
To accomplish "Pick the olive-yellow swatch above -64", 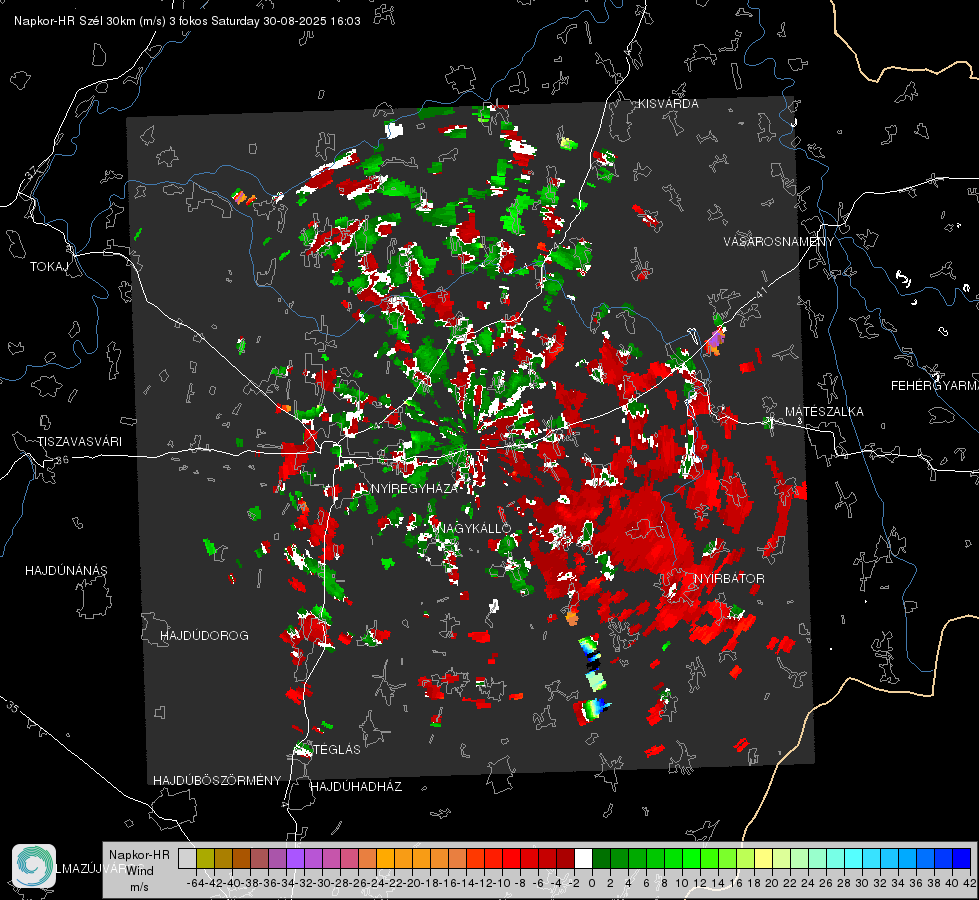I will click(x=205, y=859).
